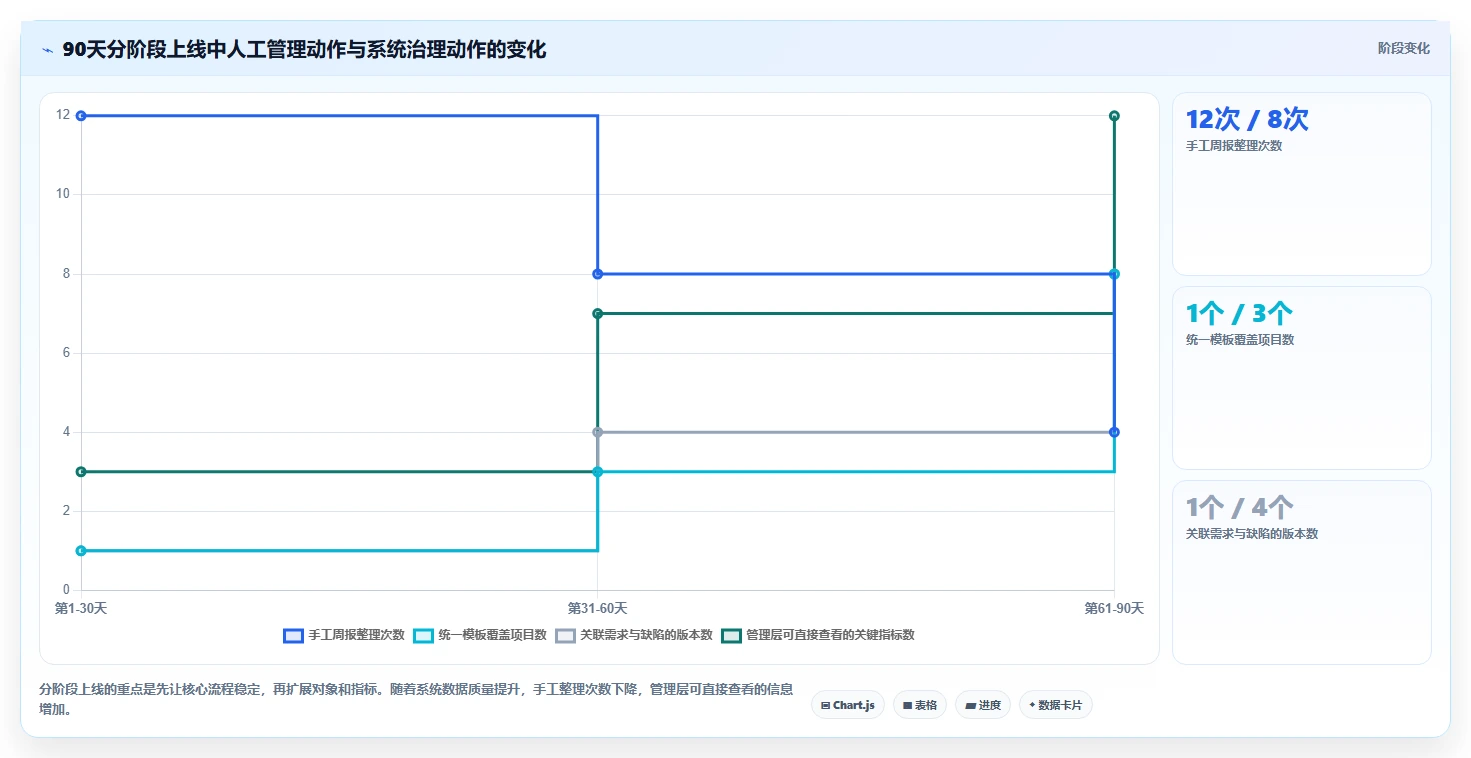Viewport: 1471px width, 758px height.
Task: Click the 第1-30天 x-axis label
Action: pyautogui.click(x=81, y=608)
